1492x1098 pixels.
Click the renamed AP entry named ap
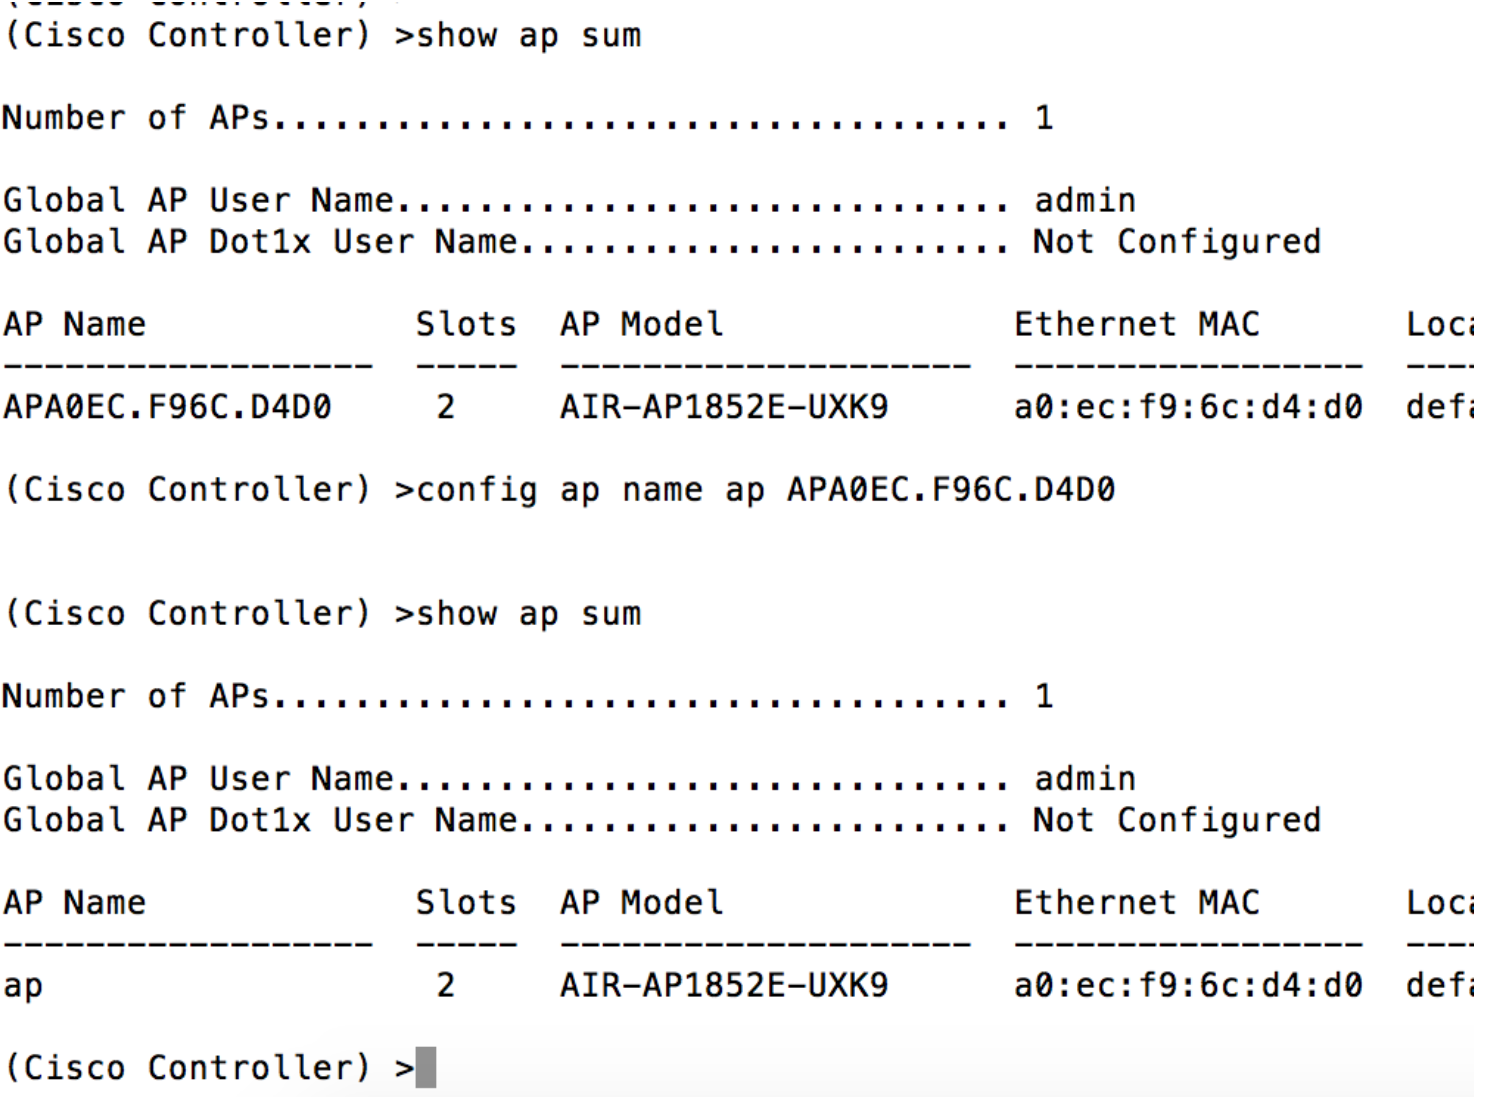tap(23, 986)
